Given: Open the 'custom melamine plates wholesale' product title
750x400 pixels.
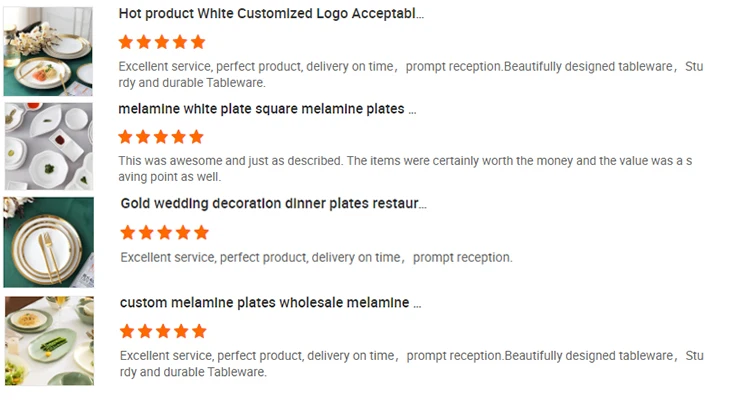Looking at the screenshot, I should click(x=271, y=302).
